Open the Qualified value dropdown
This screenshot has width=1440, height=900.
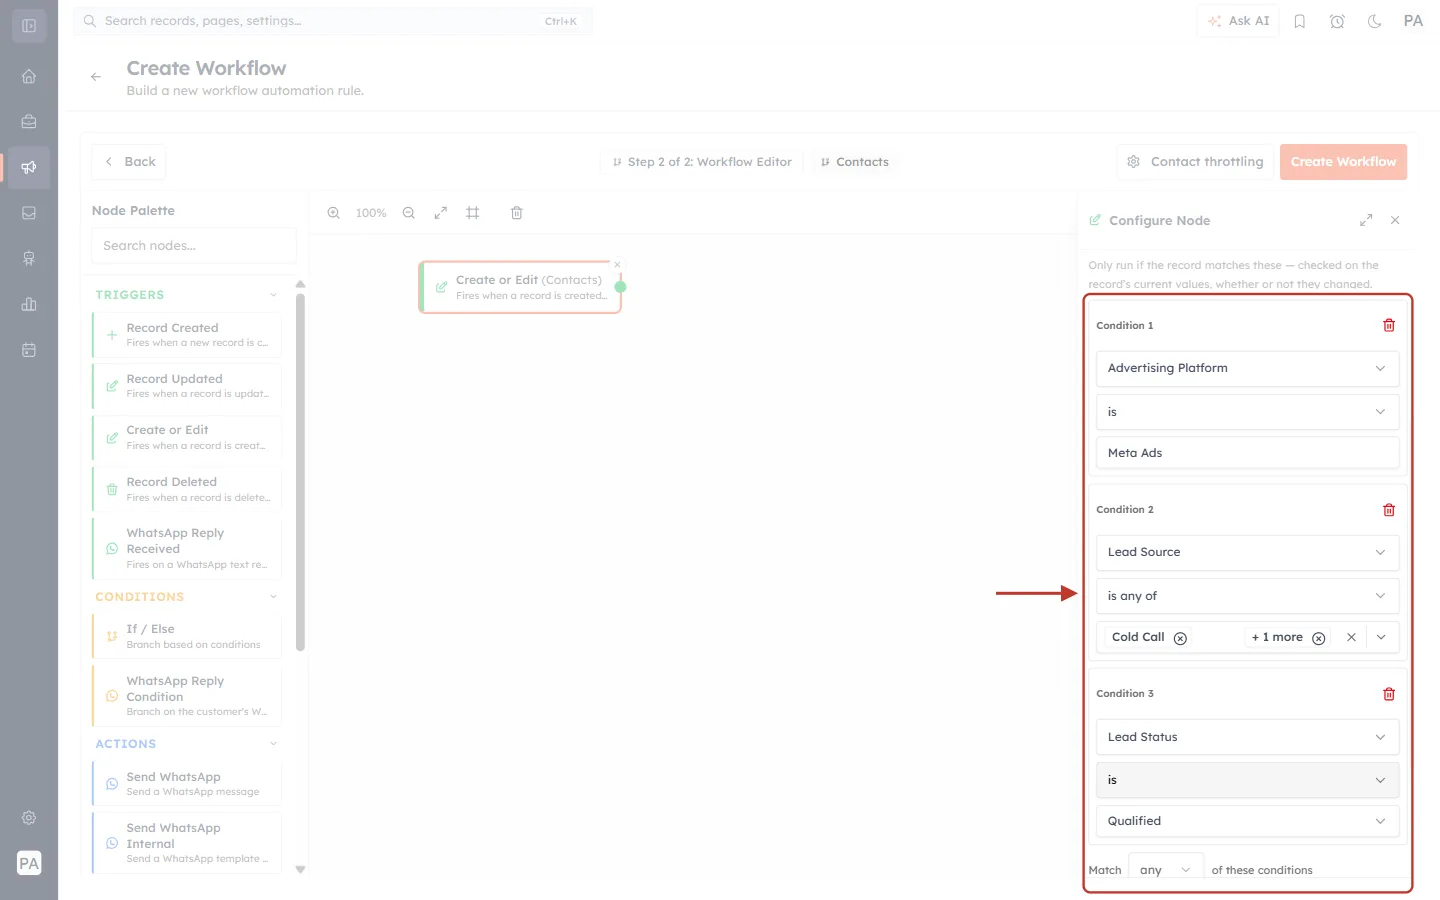(1247, 821)
